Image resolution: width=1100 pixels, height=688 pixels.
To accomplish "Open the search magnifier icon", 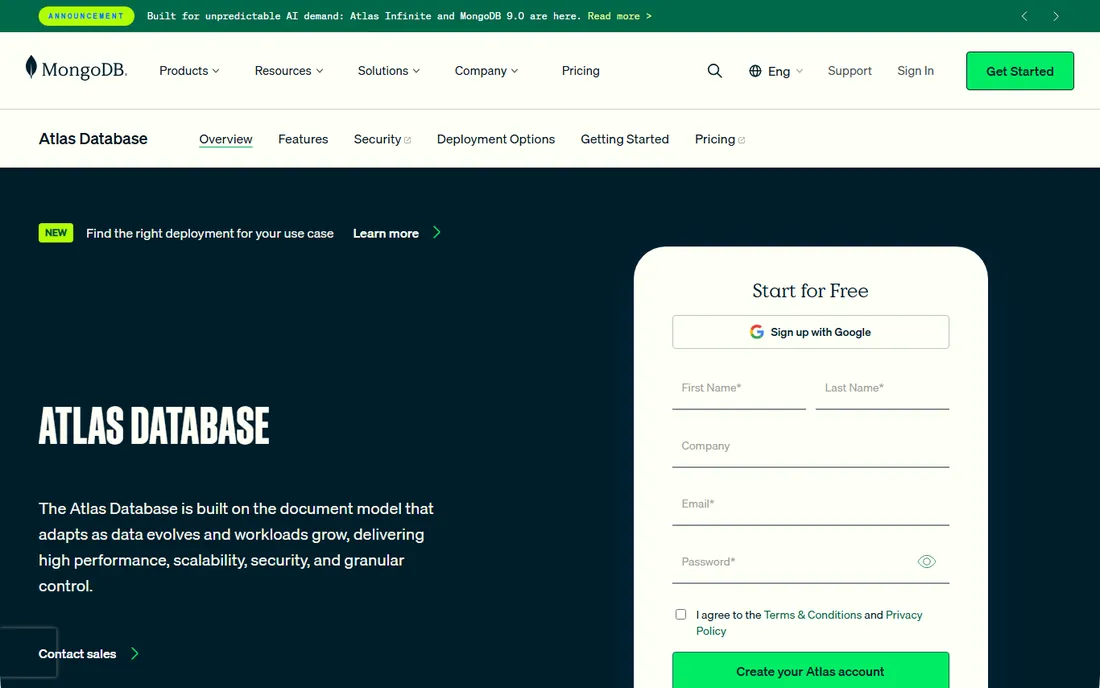I will [x=714, y=71].
